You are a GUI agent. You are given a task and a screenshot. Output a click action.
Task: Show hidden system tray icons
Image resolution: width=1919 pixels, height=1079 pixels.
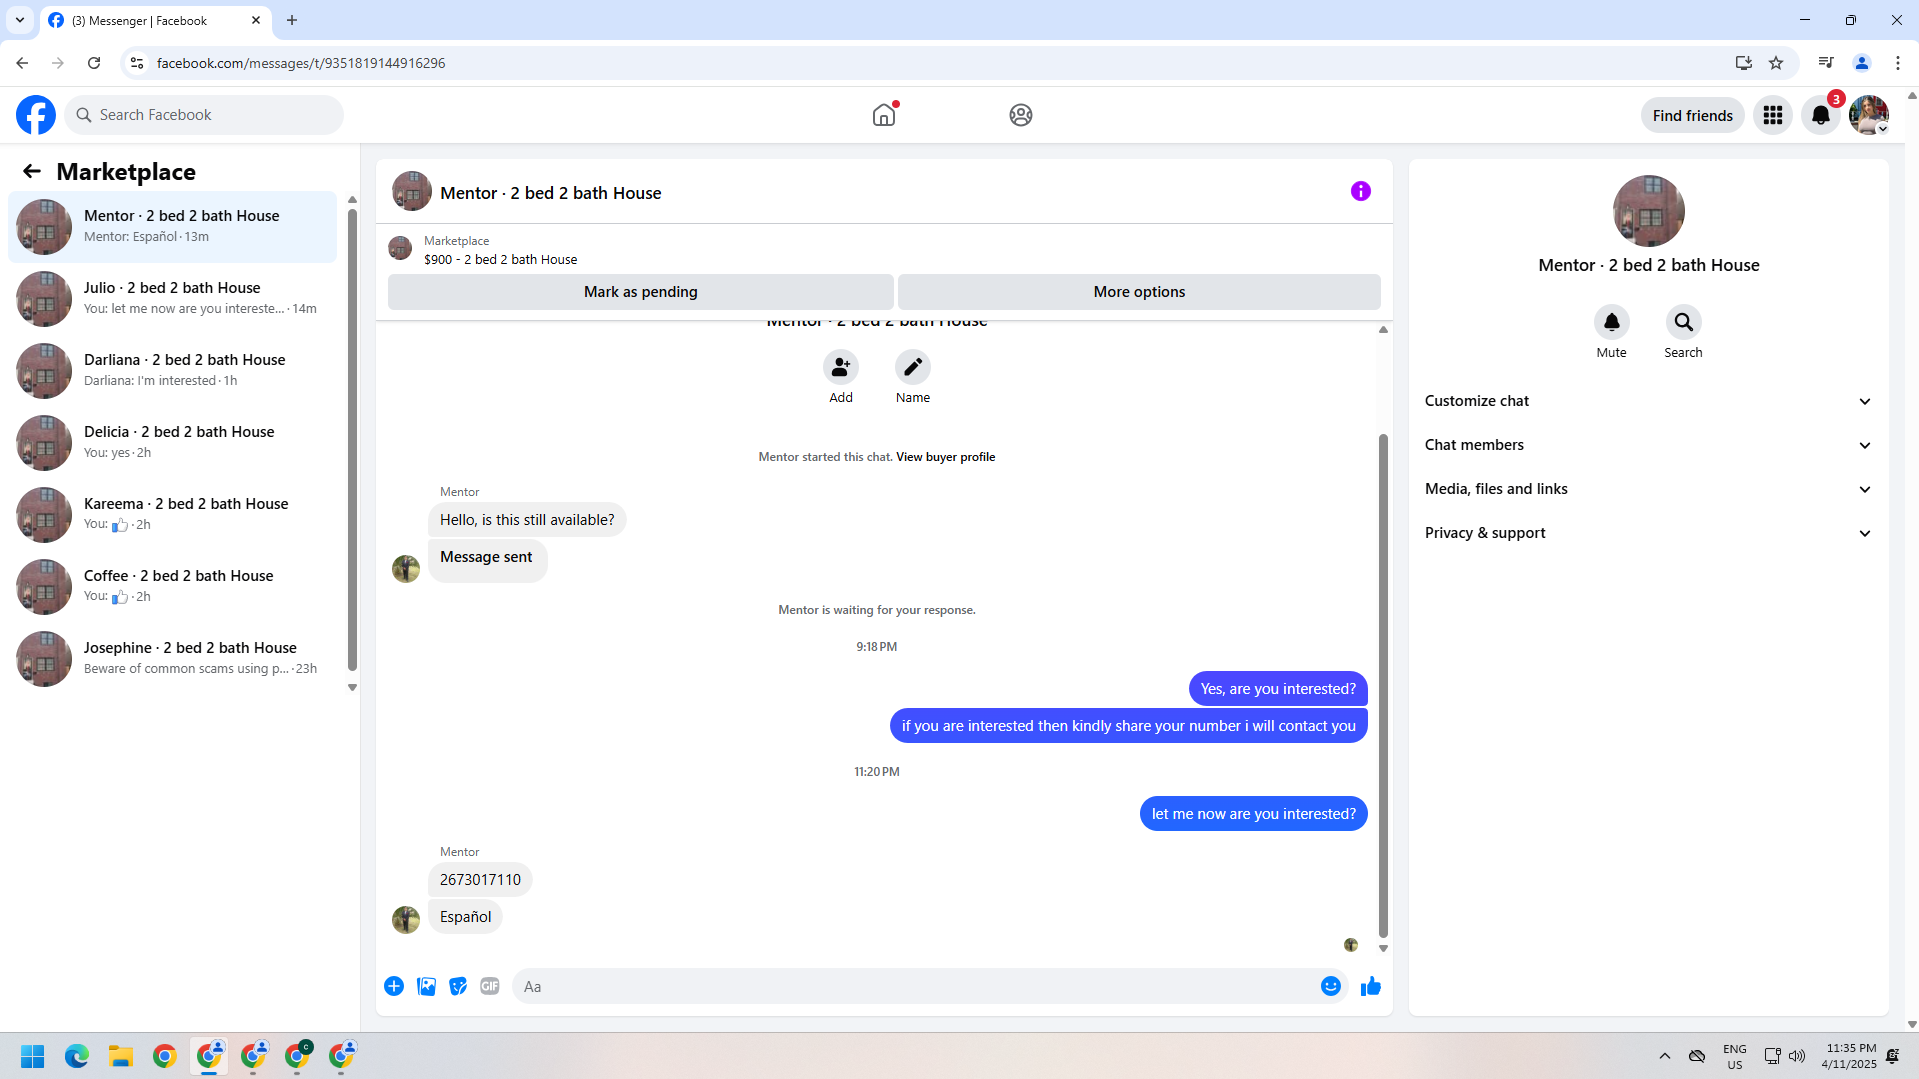point(1665,1056)
